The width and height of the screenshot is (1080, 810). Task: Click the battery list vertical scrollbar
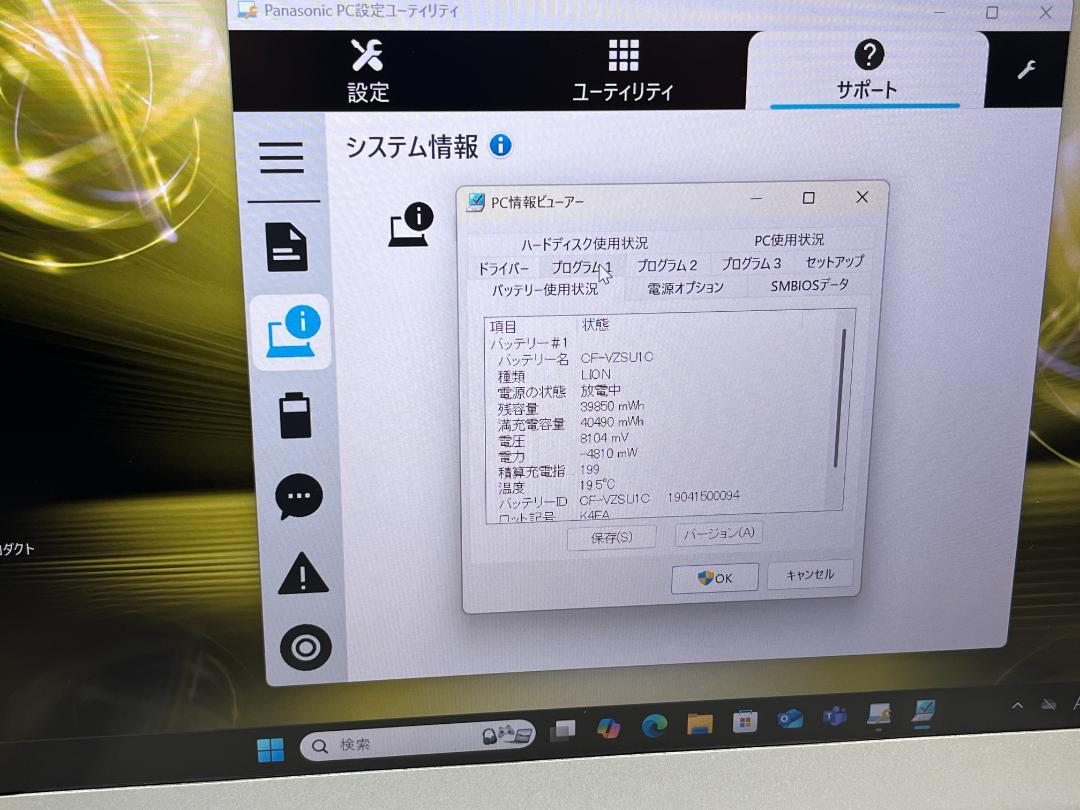840,397
